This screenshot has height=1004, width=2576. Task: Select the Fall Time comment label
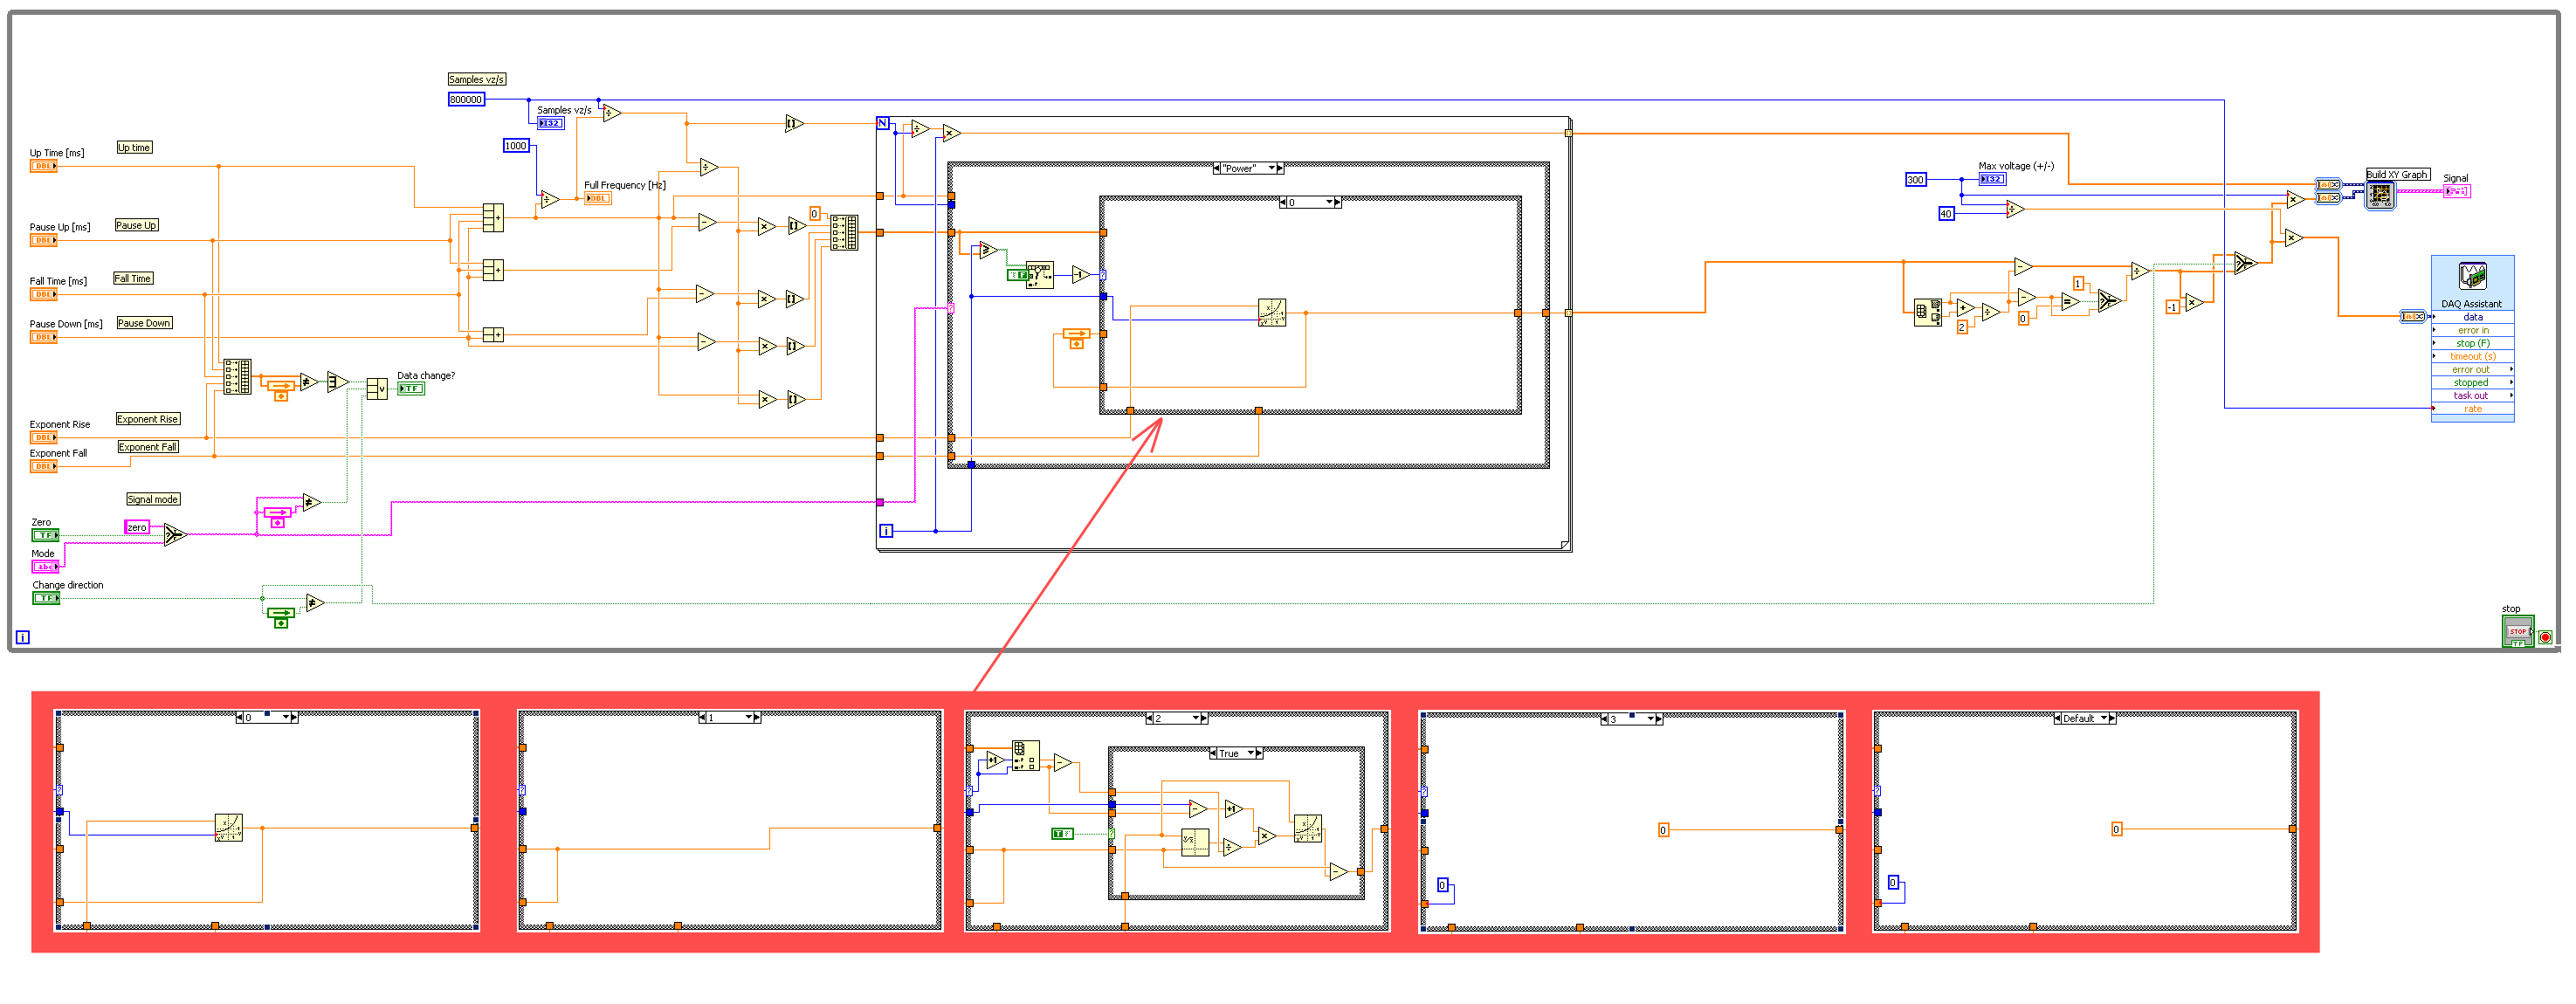tap(133, 278)
